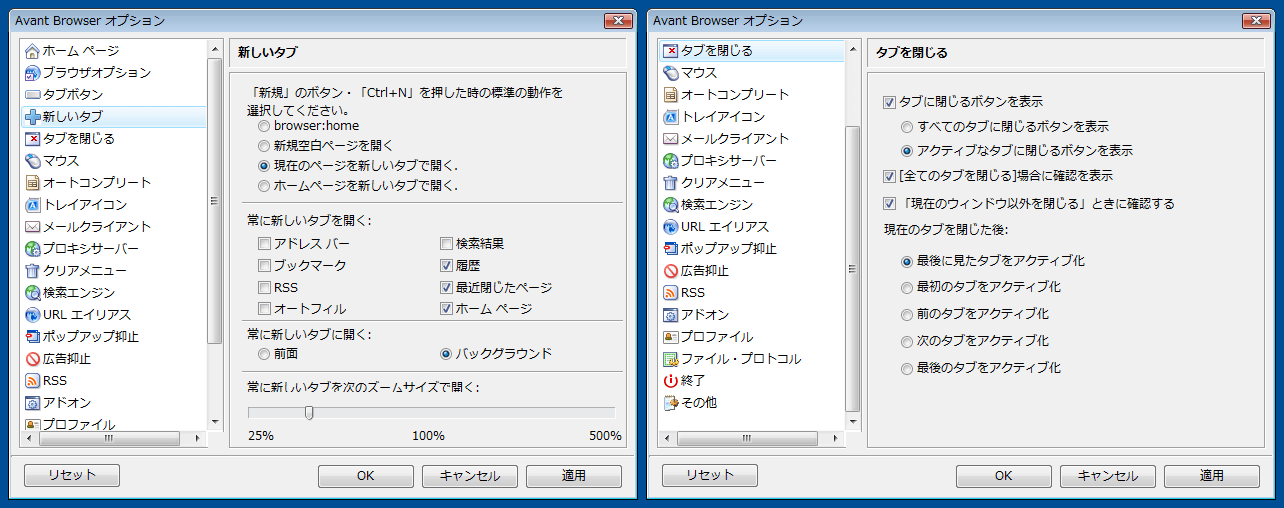Uncheck the ホーム ページ checkbox

(446, 310)
